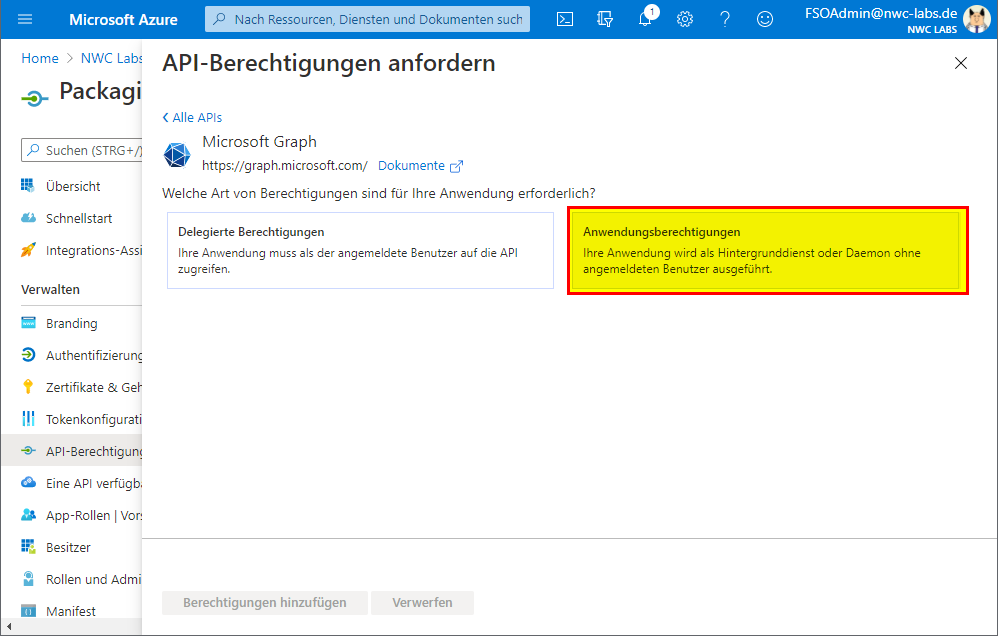Select Branding in sidebar menu
This screenshot has width=998, height=636.
[71, 323]
